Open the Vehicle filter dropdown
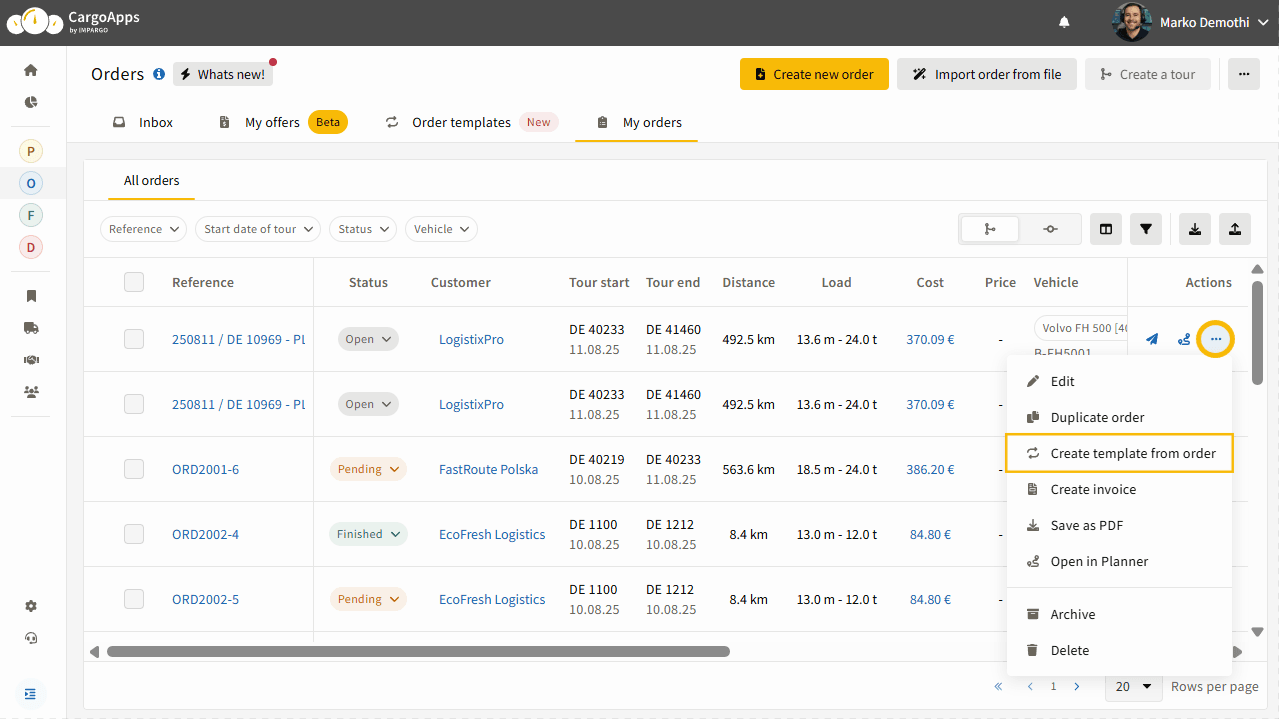This screenshot has height=719, width=1279. tap(441, 229)
